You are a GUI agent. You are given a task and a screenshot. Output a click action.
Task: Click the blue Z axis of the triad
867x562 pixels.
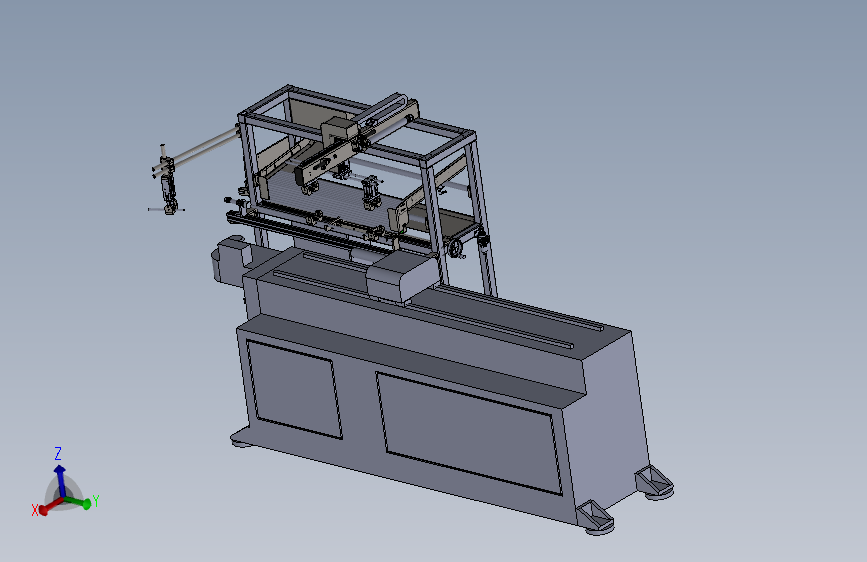coord(60,481)
